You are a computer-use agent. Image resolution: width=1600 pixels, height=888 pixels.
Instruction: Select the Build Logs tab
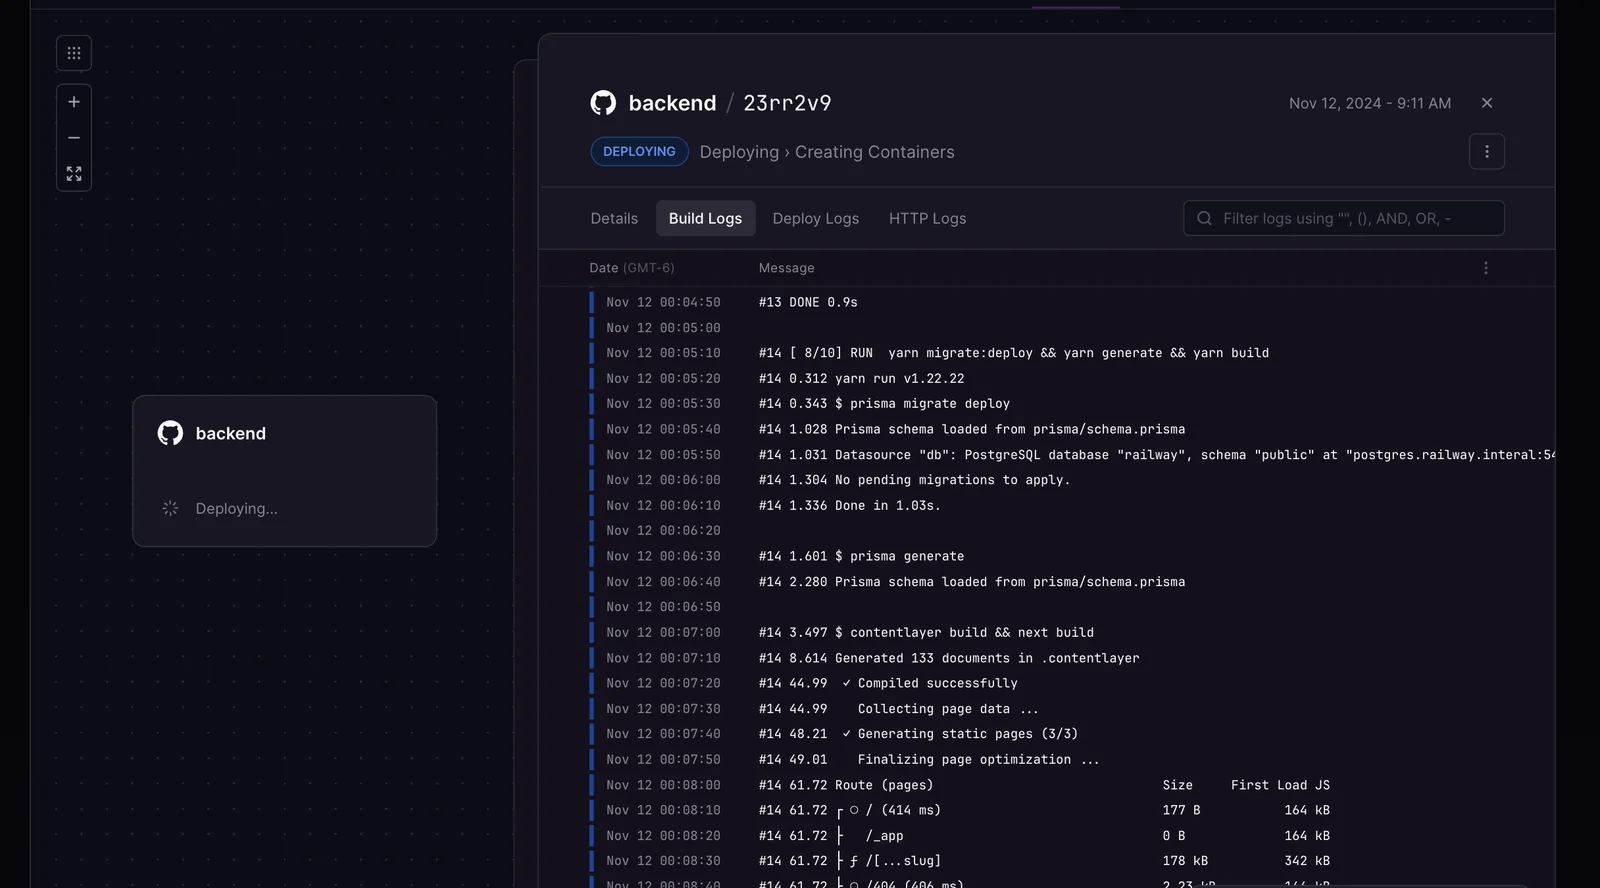705,218
